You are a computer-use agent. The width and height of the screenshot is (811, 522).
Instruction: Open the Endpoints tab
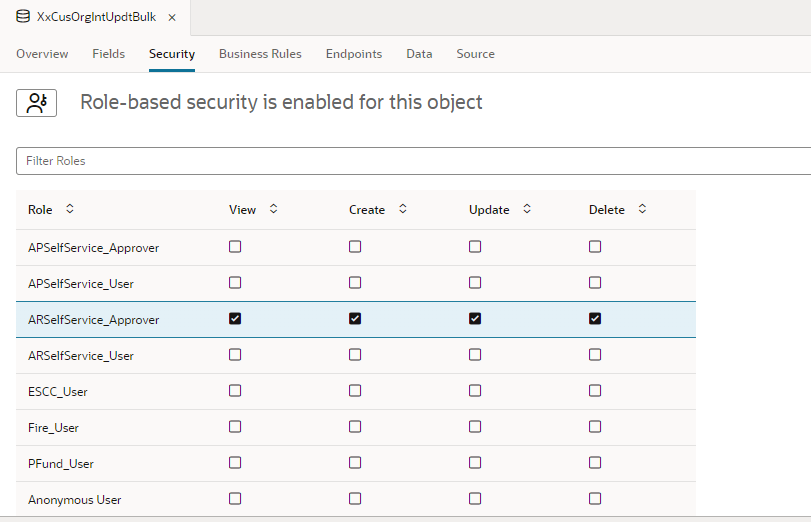[354, 54]
